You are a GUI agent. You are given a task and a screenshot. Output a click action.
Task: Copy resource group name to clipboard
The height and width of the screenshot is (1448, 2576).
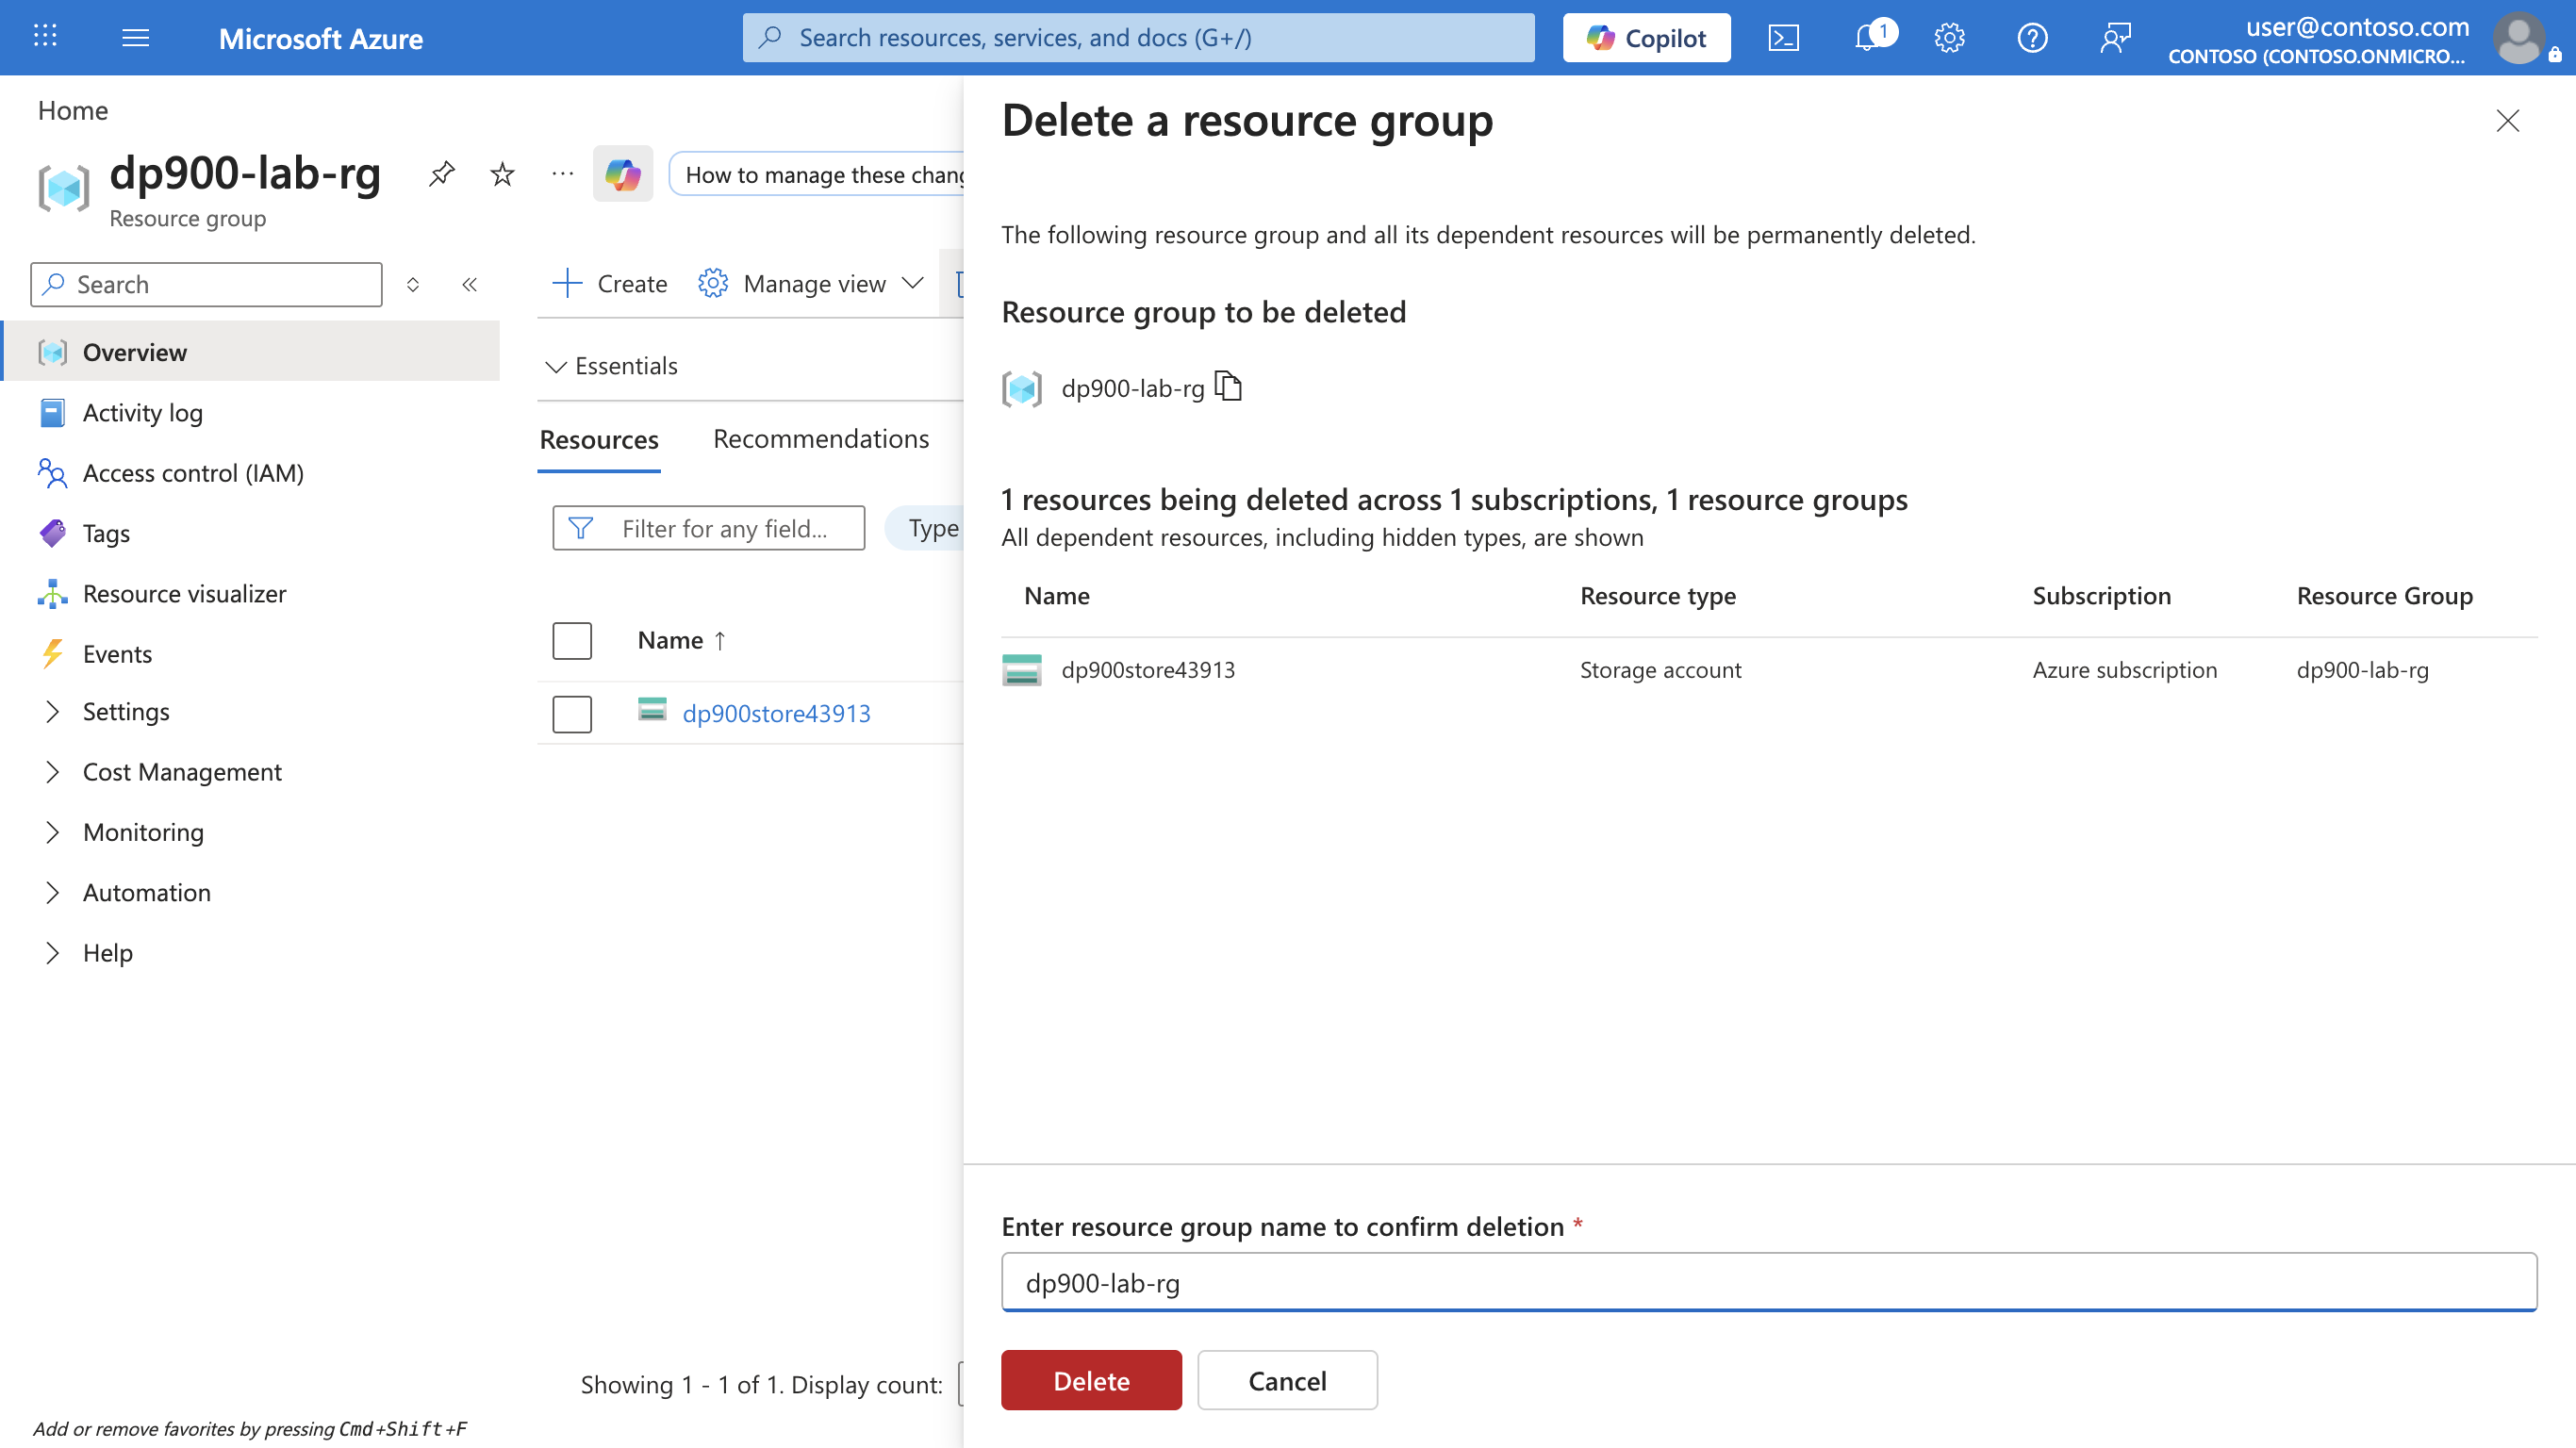pyautogui.click(x=1228, y=386)
